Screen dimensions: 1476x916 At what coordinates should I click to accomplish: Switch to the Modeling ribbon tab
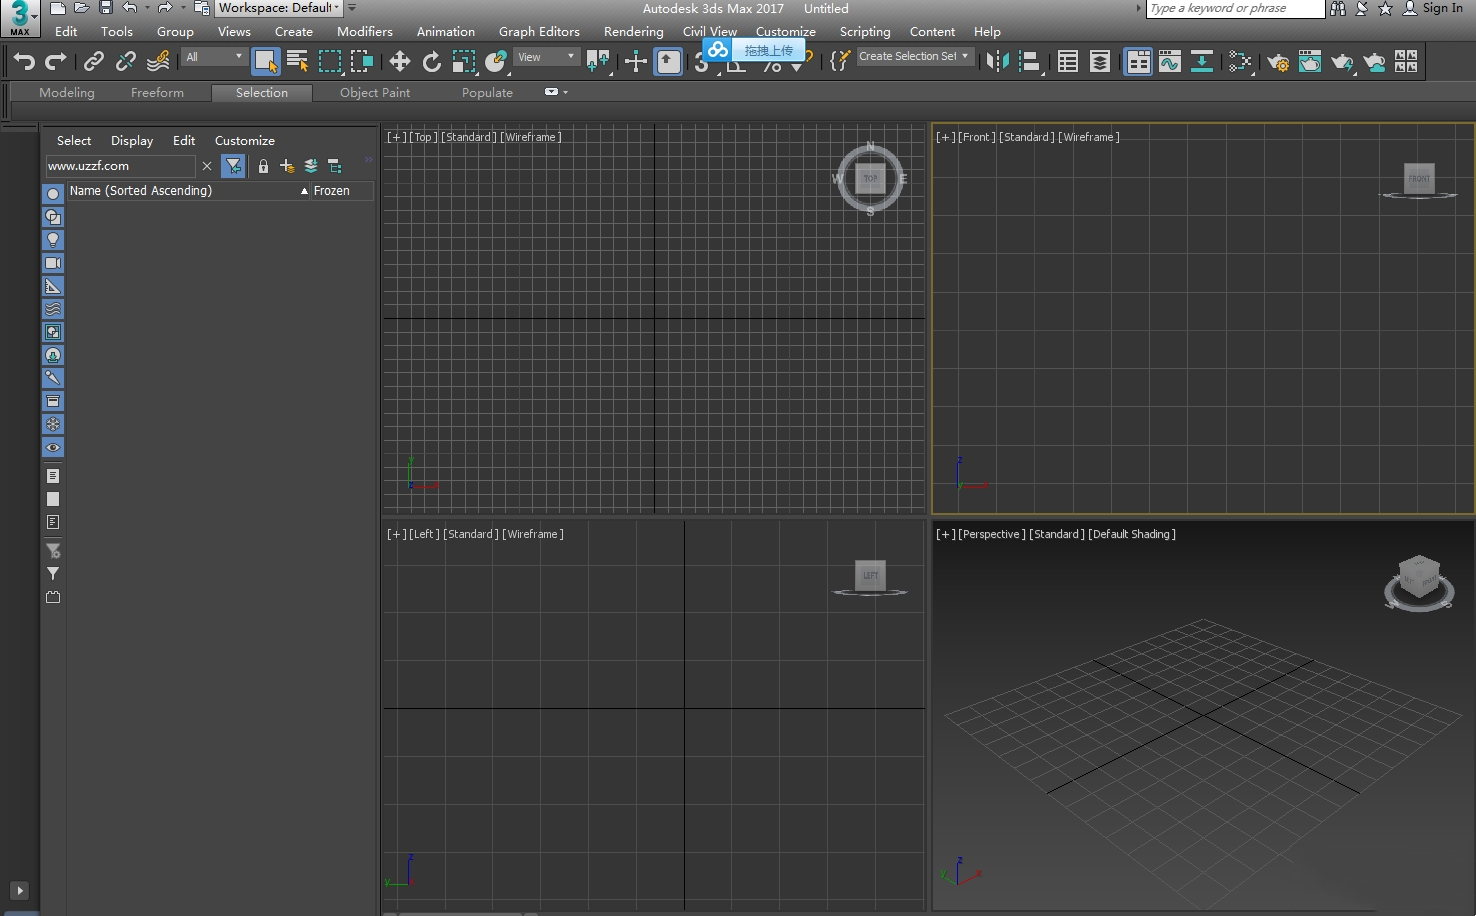pyautogui.click(x=67, y=92)
